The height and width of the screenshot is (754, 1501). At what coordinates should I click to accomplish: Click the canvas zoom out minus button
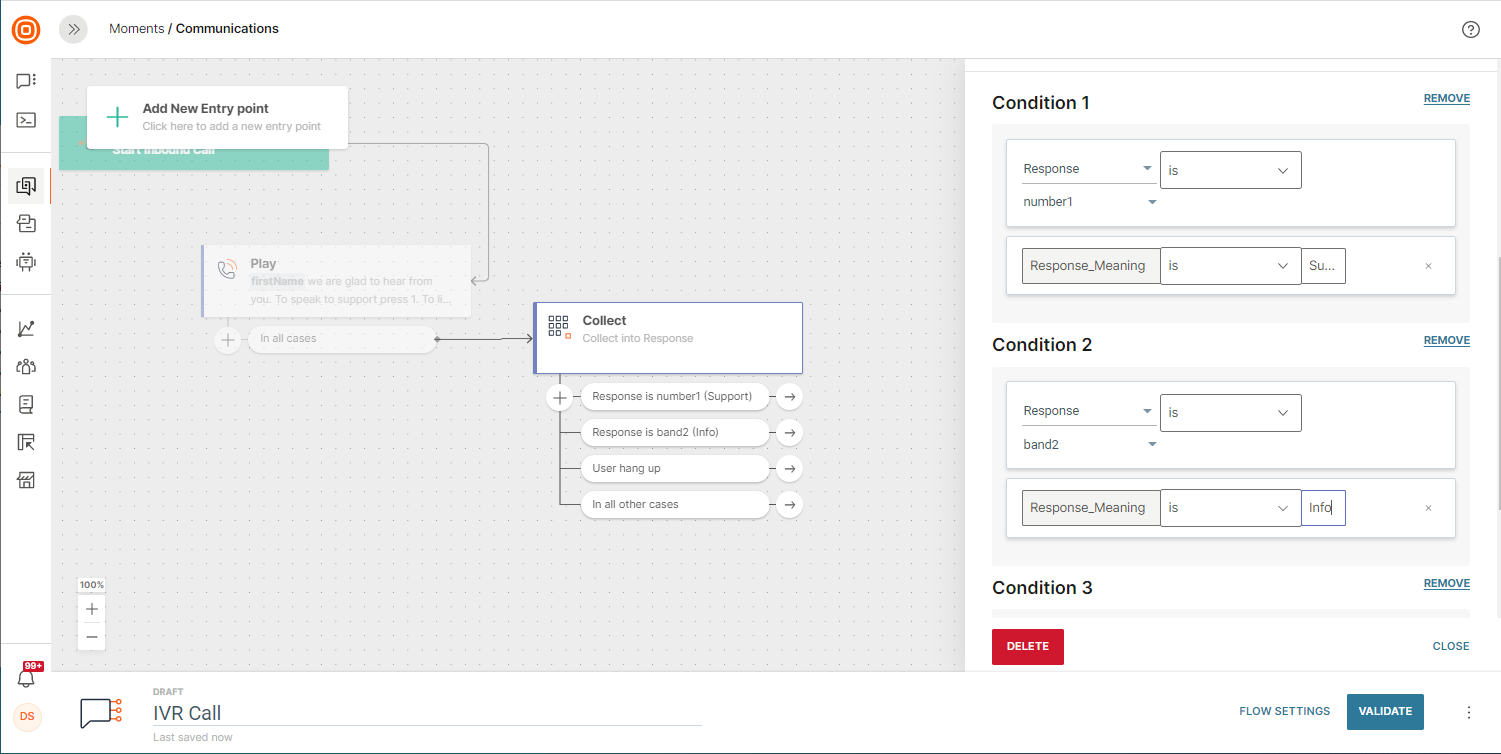(x=92, y=636)
